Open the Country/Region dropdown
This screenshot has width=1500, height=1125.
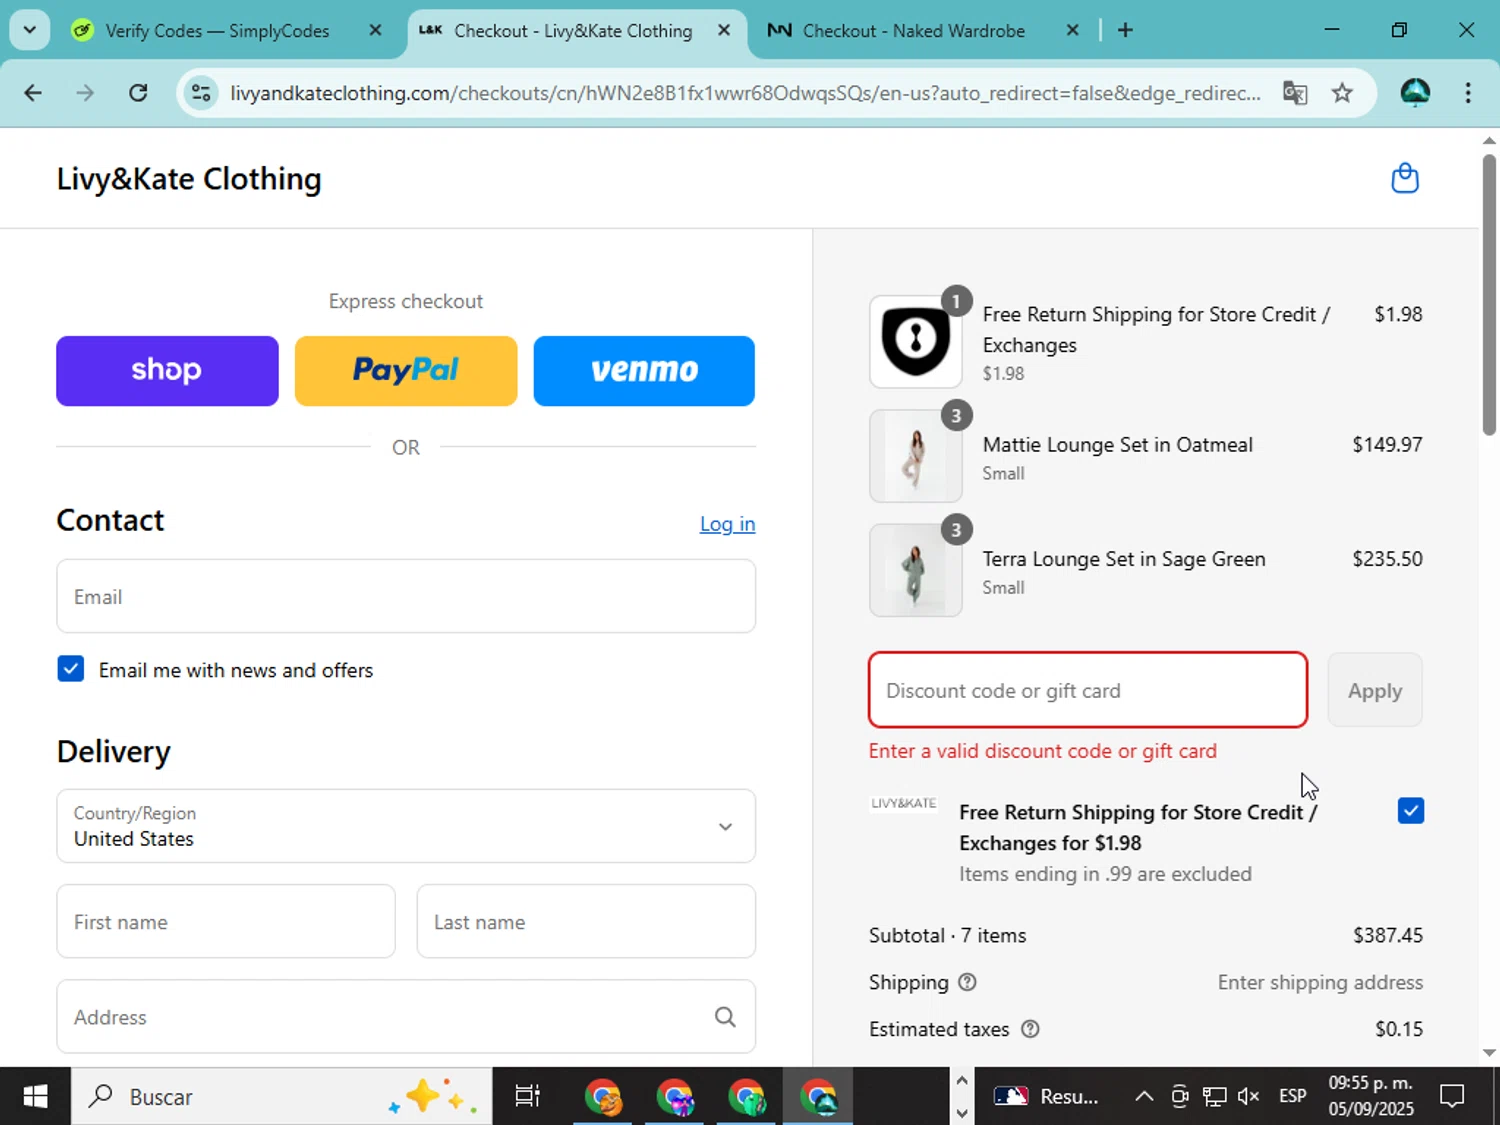pos(406,826)
